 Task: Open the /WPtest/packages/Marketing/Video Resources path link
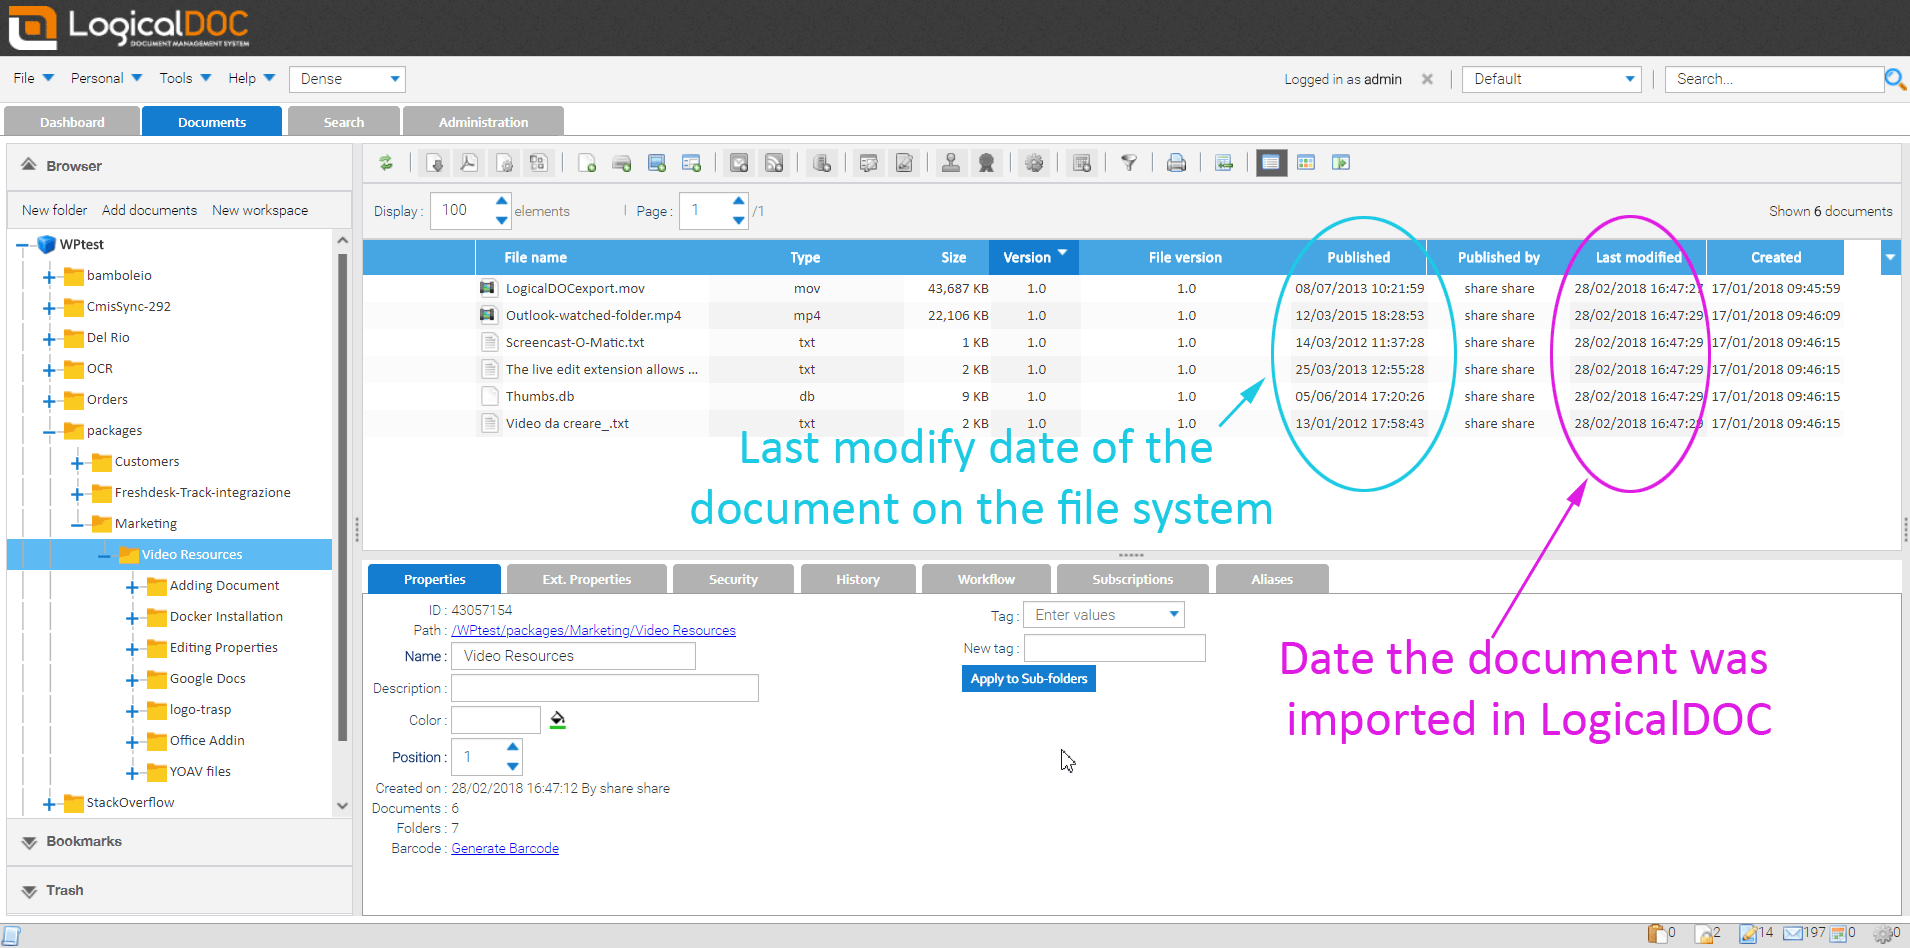coord(594,630)
